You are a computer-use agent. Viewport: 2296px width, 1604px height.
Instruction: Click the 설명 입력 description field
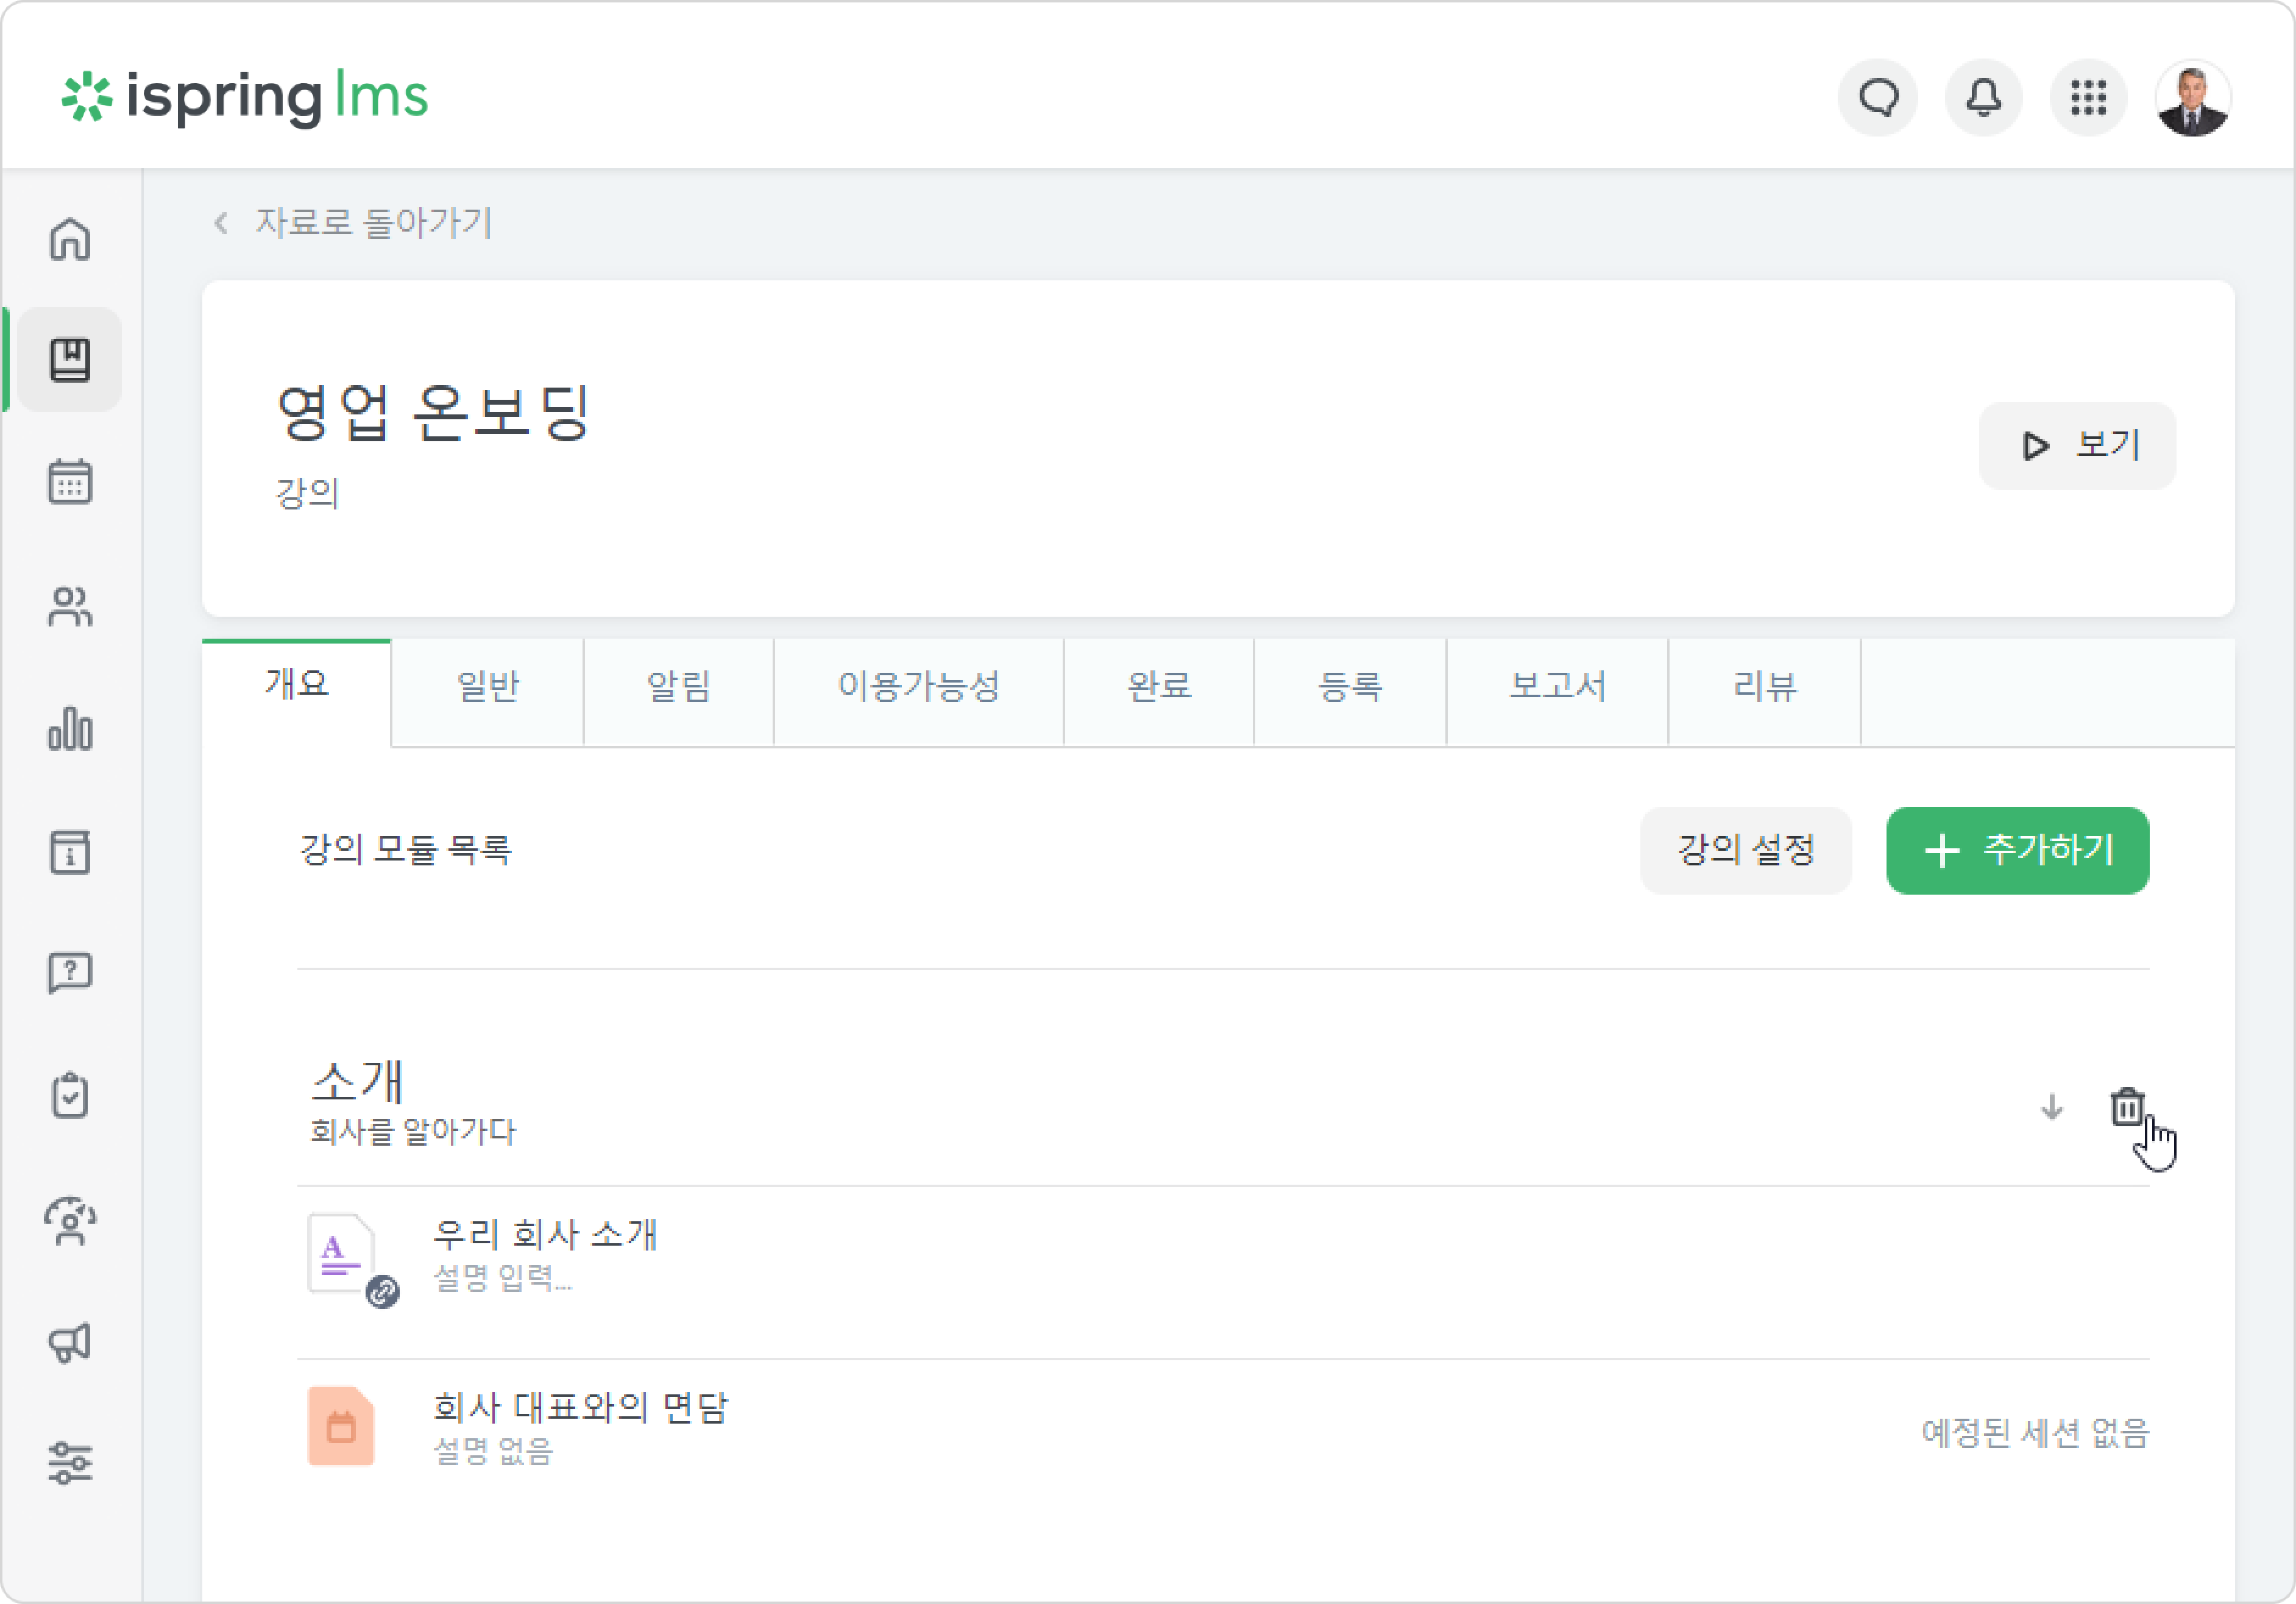tap(503, 1278)
